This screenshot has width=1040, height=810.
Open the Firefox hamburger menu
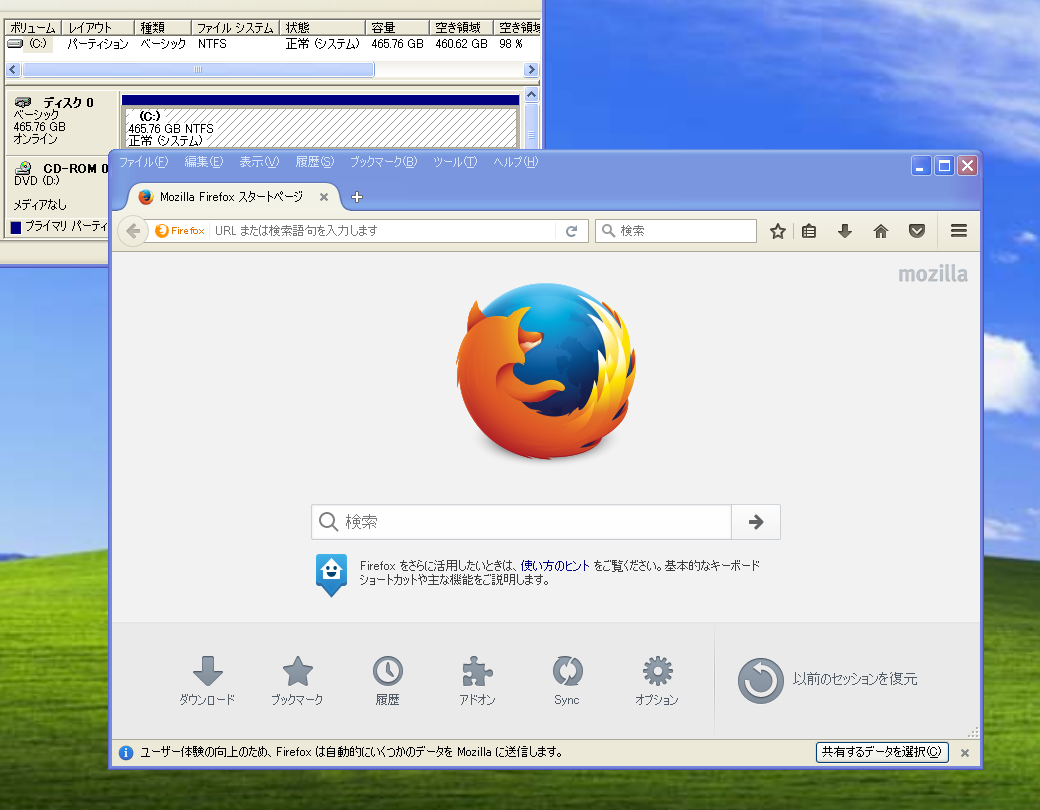(958, 231)
